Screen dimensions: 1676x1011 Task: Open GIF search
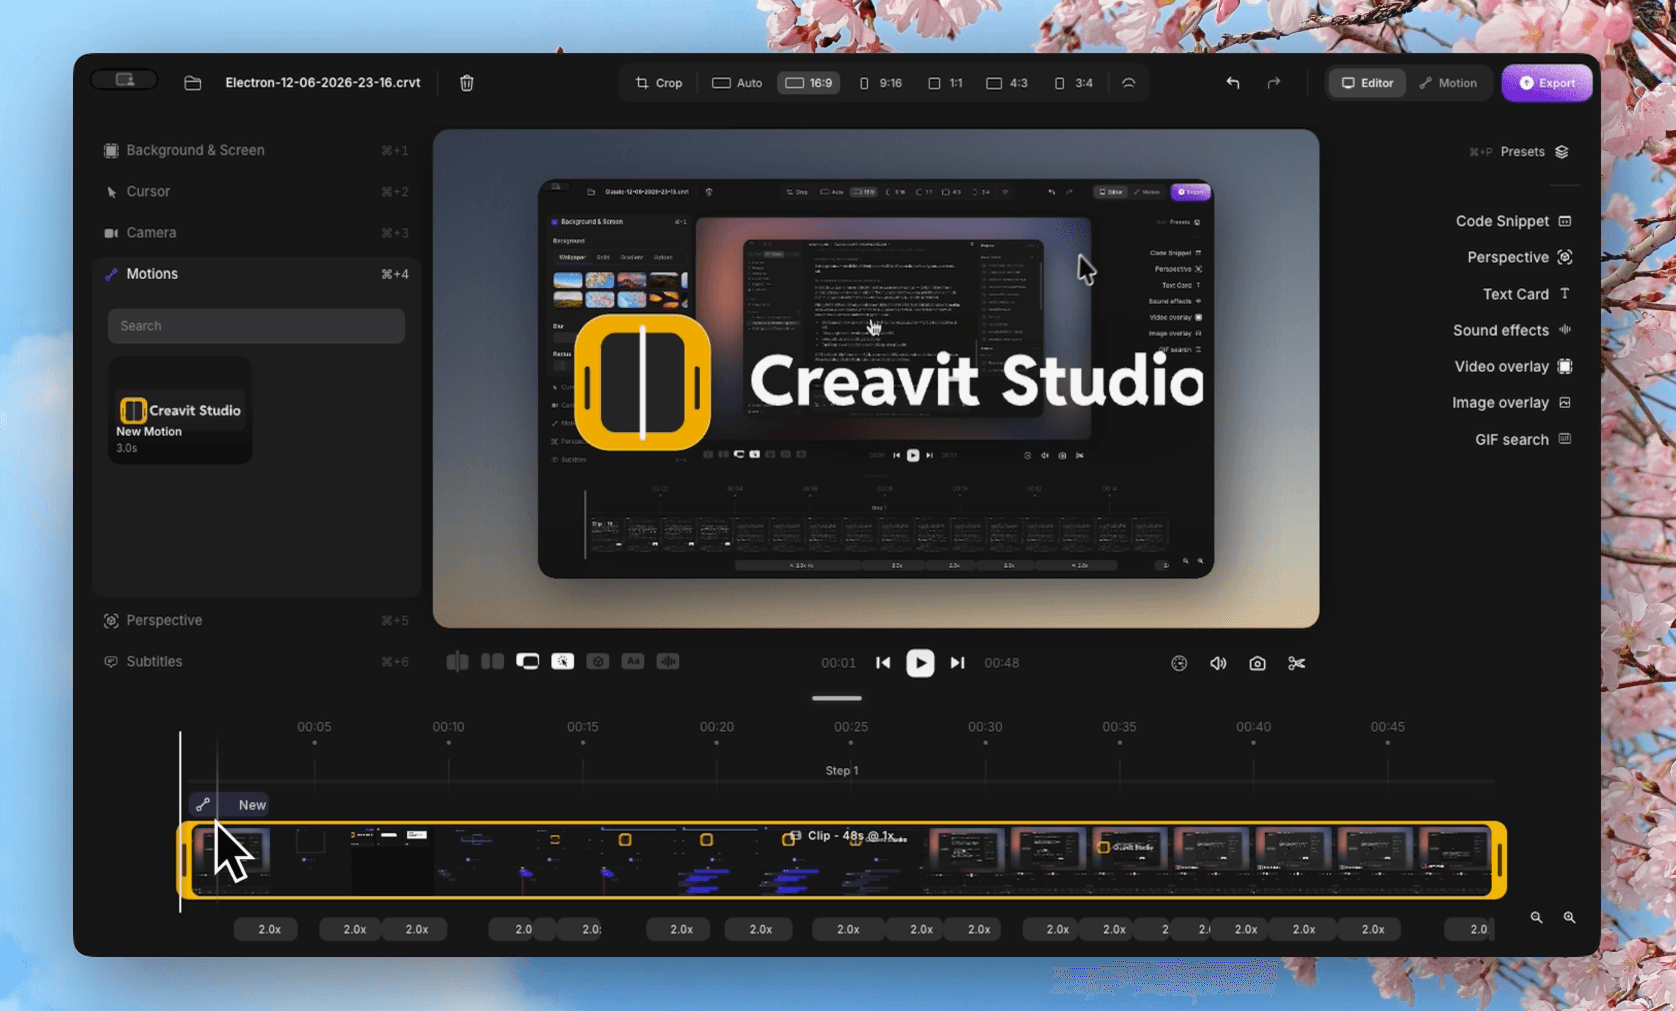click(x=1523, y=439)
